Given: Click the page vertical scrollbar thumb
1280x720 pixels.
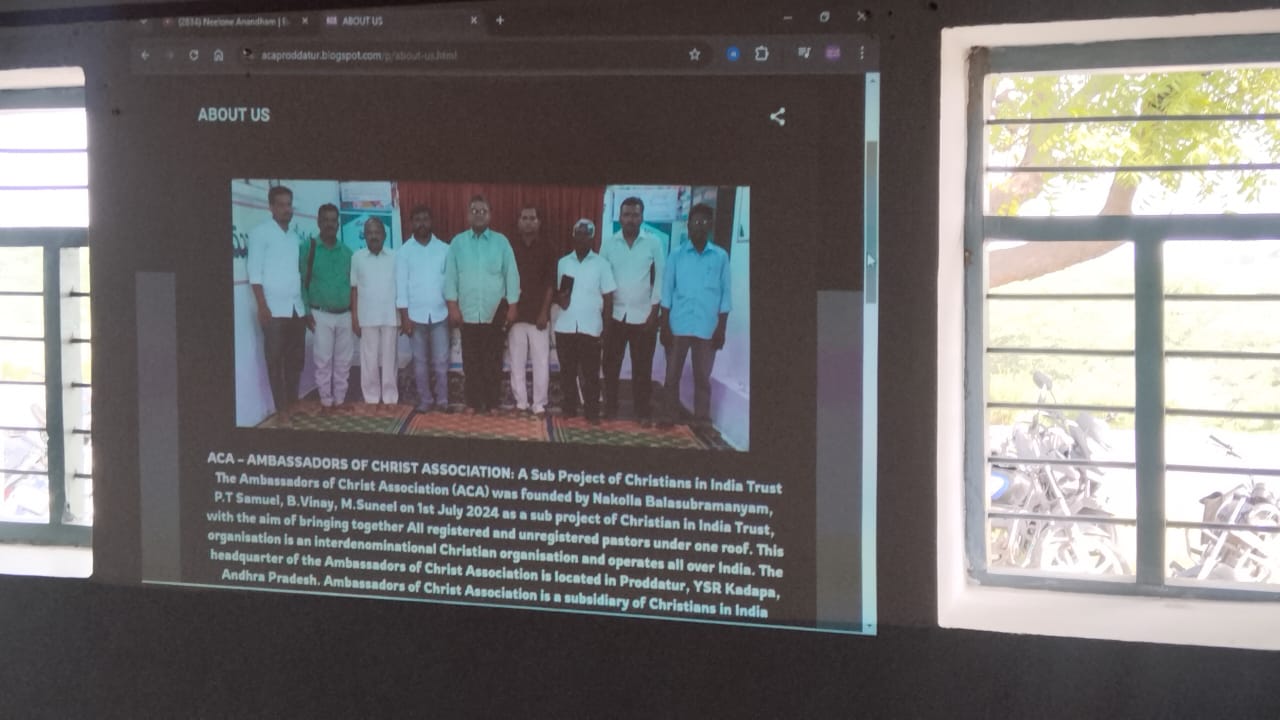Looking at the screenshot, I should (871, 222).
